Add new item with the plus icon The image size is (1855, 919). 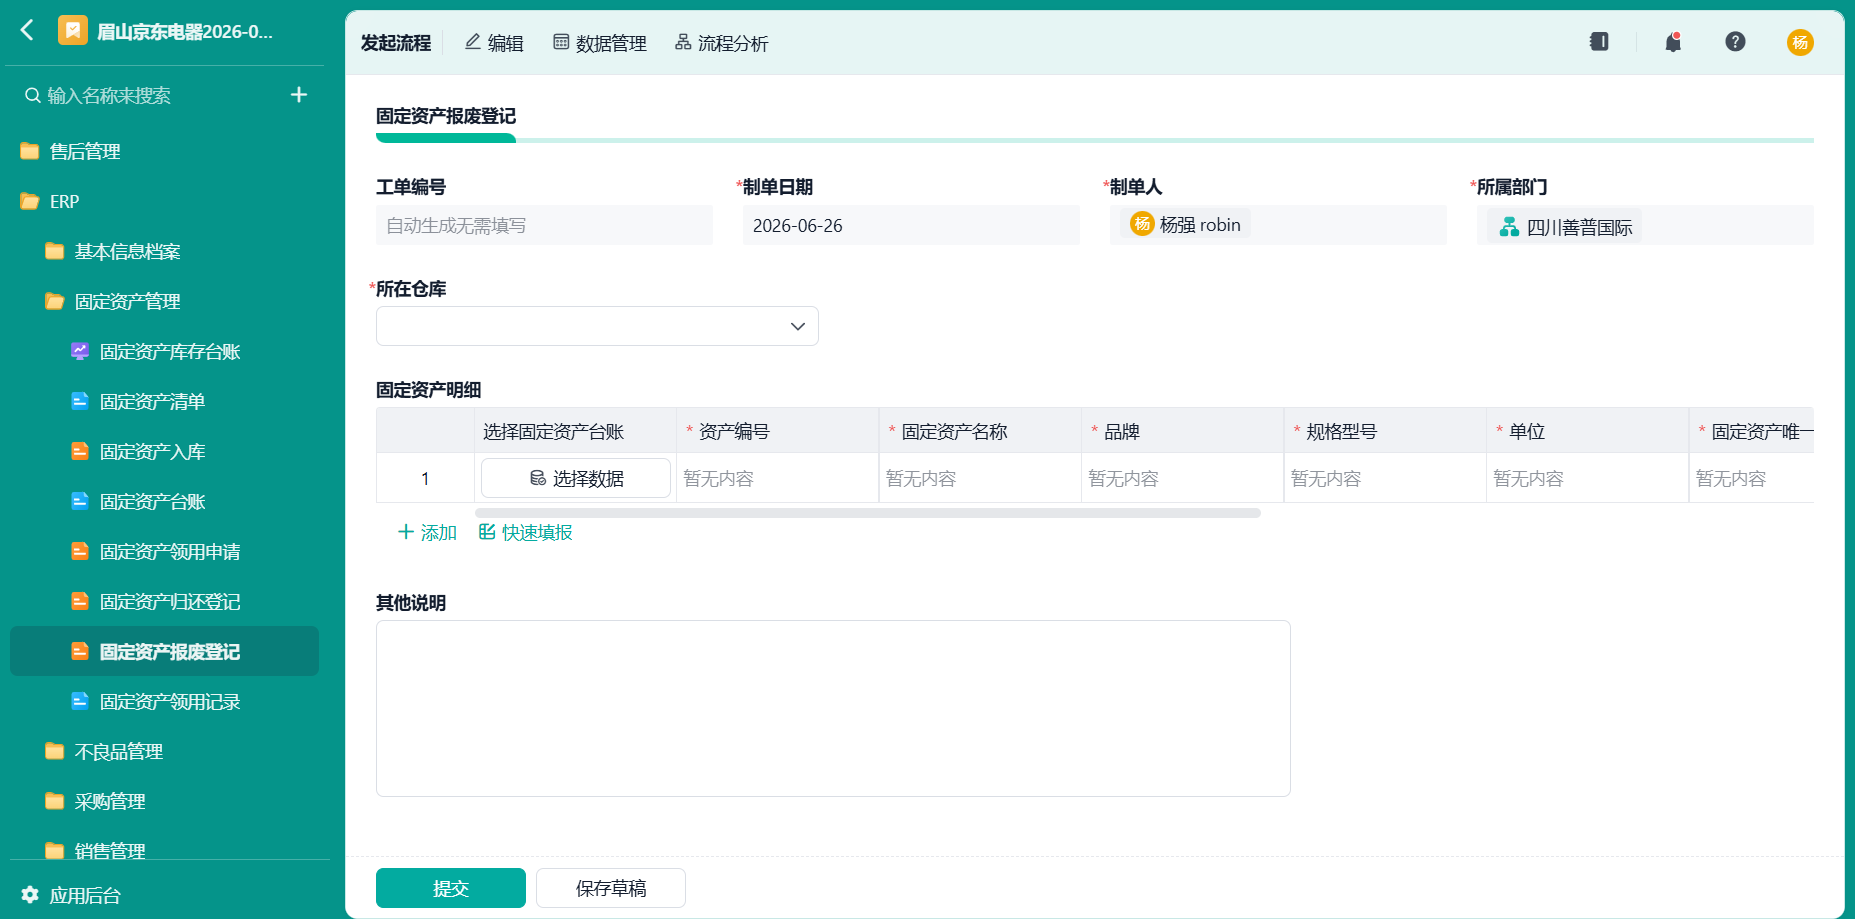click(x=298, y=95)
